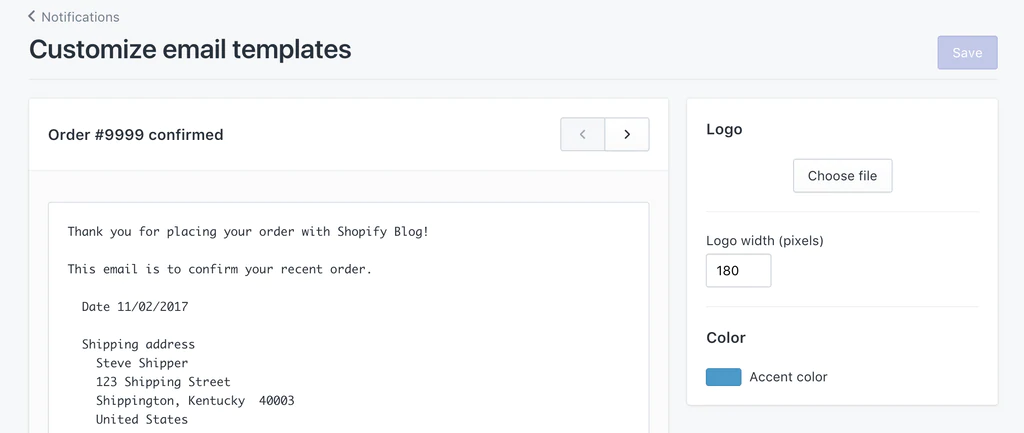Click the Shipping address line in preview
Screen dimensions: 1024x433
[x=138, y=344]
